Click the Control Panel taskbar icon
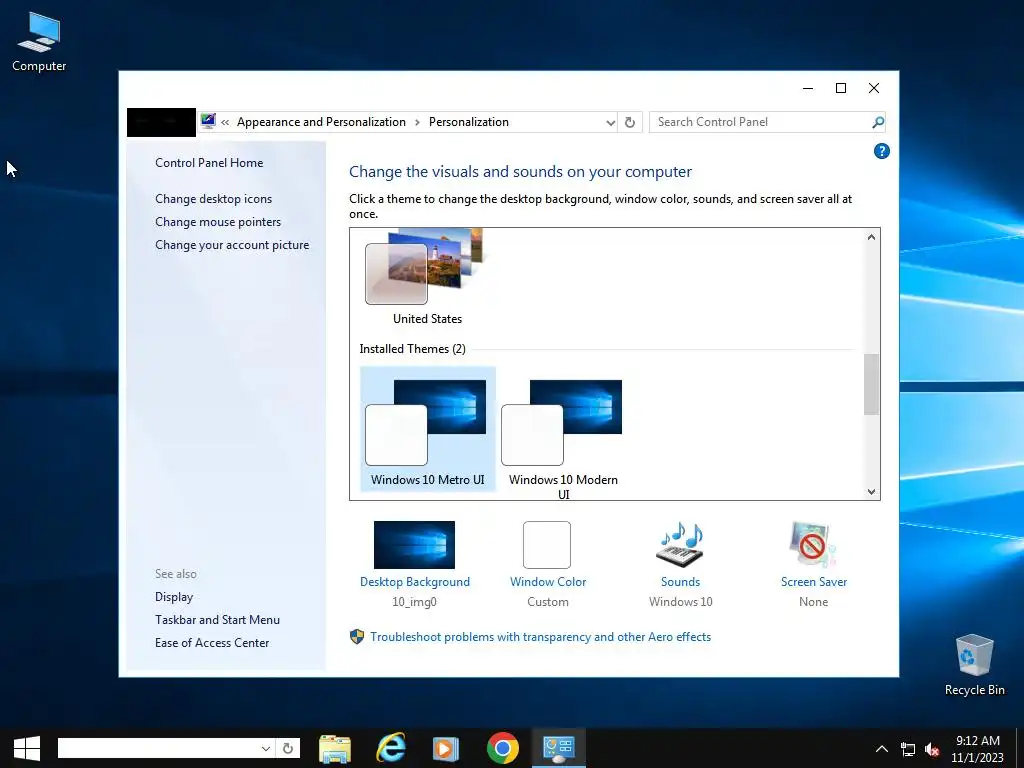The height and width of the screenshot is (768, 1024). point(558,748)
